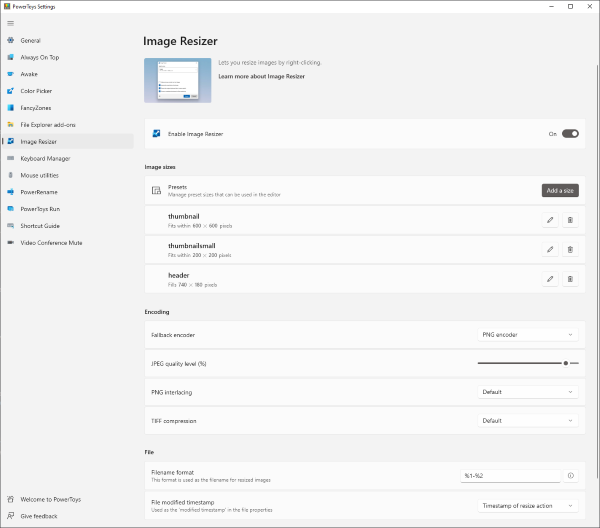Open the Video Conference Mute page
This screenshot has width=600, height=528.
[68, 242]
